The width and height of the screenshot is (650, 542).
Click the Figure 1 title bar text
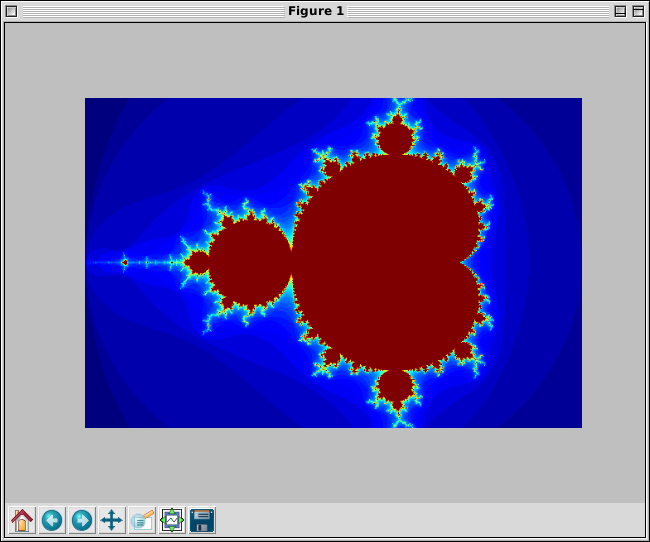pos(316,11)
